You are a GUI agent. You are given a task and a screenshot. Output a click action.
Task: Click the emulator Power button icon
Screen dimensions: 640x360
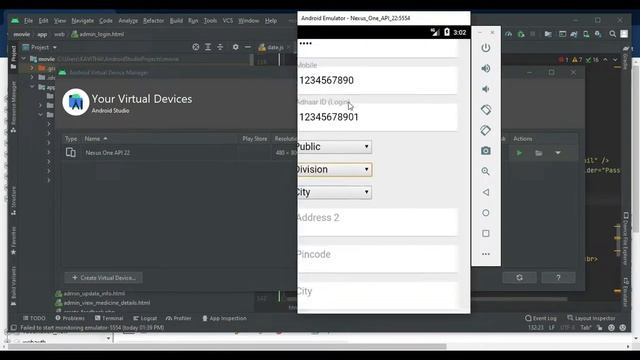click(x=486, y=48)
